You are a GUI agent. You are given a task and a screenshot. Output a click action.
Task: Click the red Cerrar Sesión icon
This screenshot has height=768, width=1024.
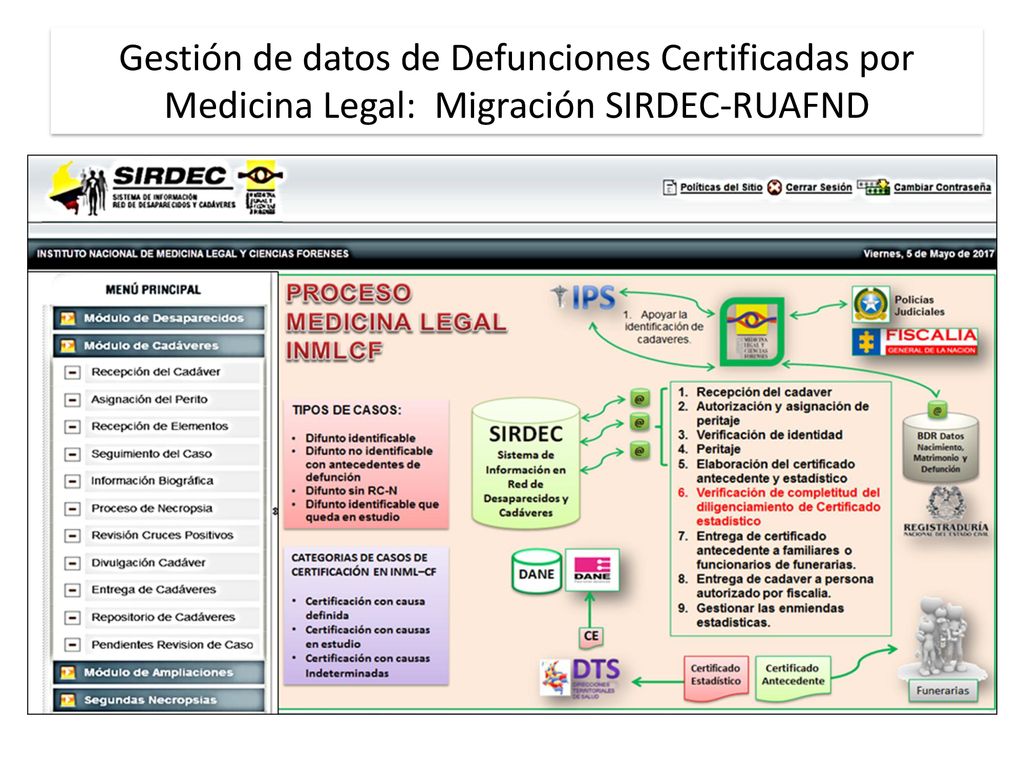[x=775, y=187]
